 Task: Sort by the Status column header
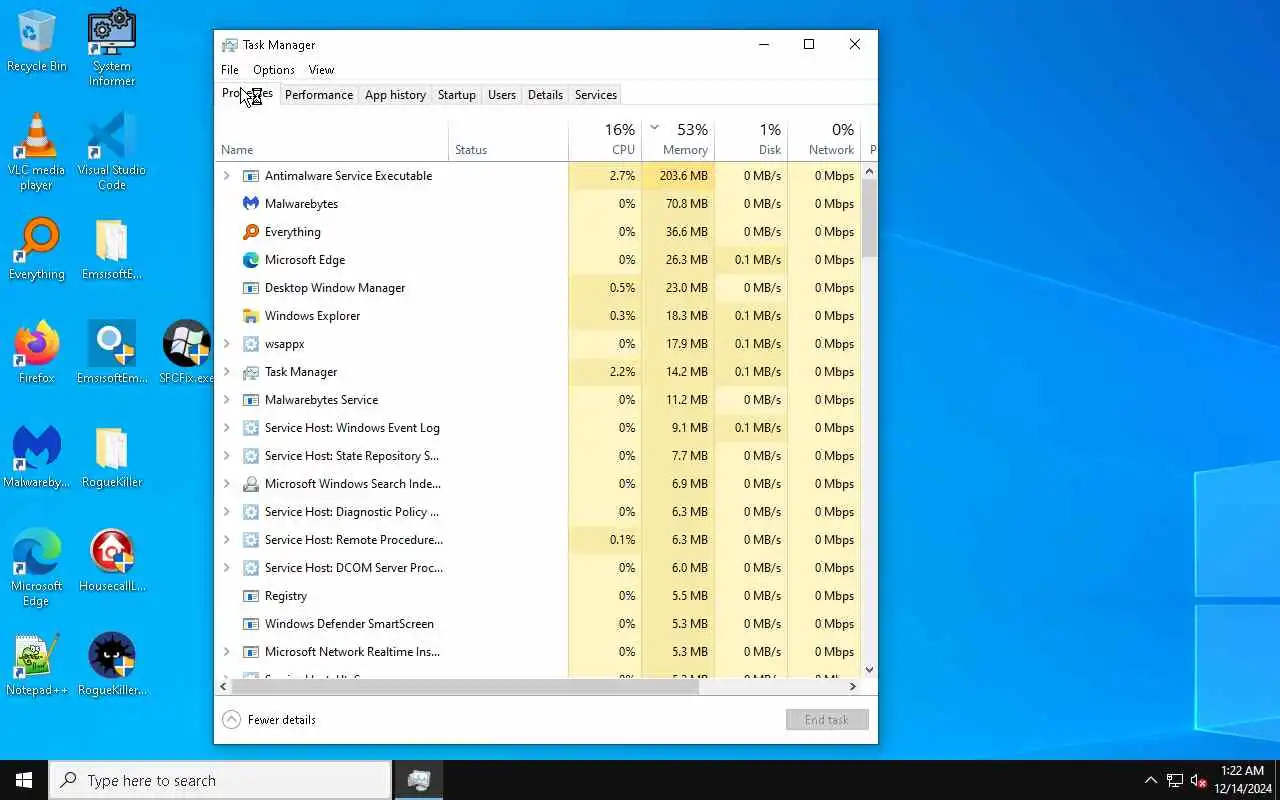(x=508, y=140)
